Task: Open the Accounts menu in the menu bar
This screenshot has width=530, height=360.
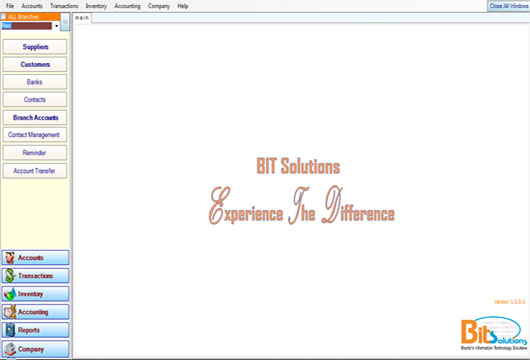Action: click(32, 6)
